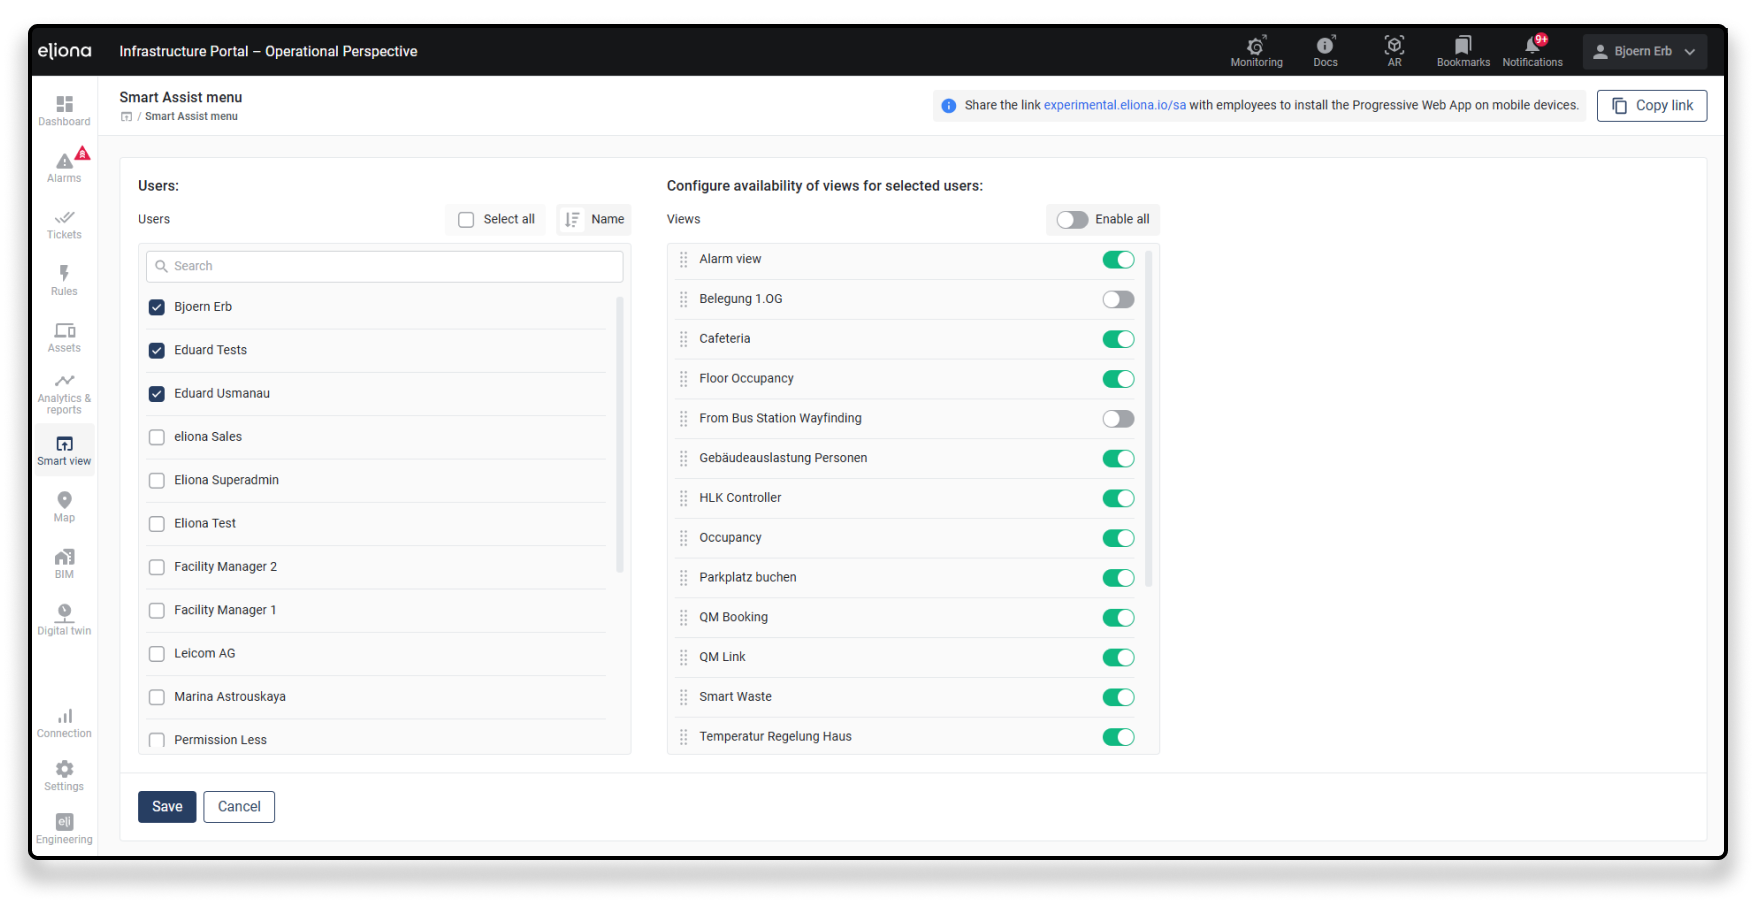Check the eliona Sales user checkbox
Viewport: 1756px width, 900px height.
point(157,437)
